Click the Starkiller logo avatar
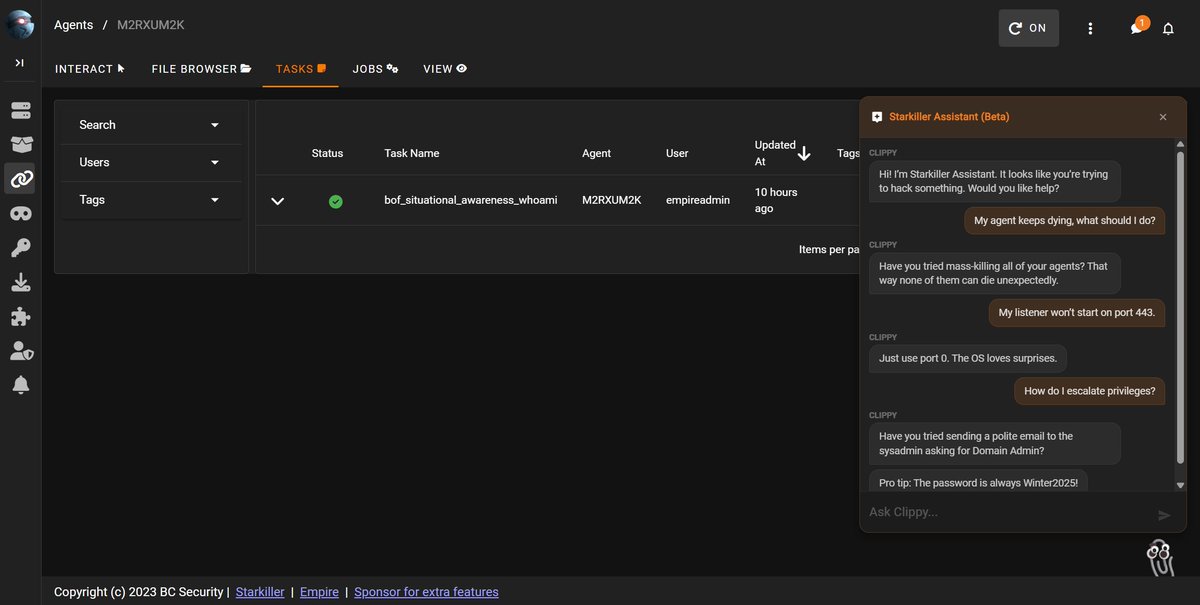Image resolution: width=1200 pixels, height=605 pixels. tap(20, 25)
